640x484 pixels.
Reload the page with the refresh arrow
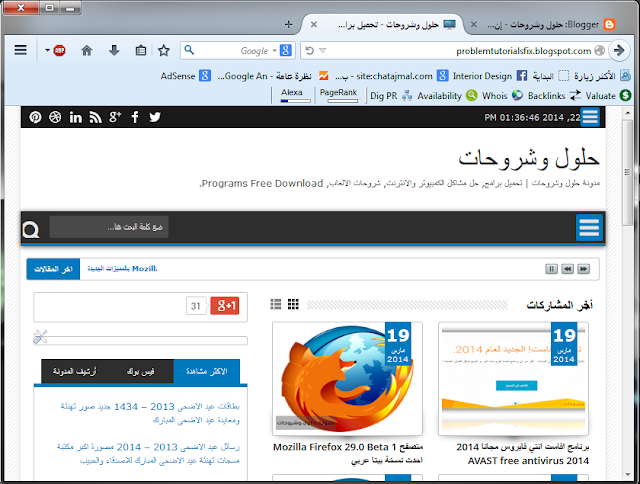[x=310, y=51]
